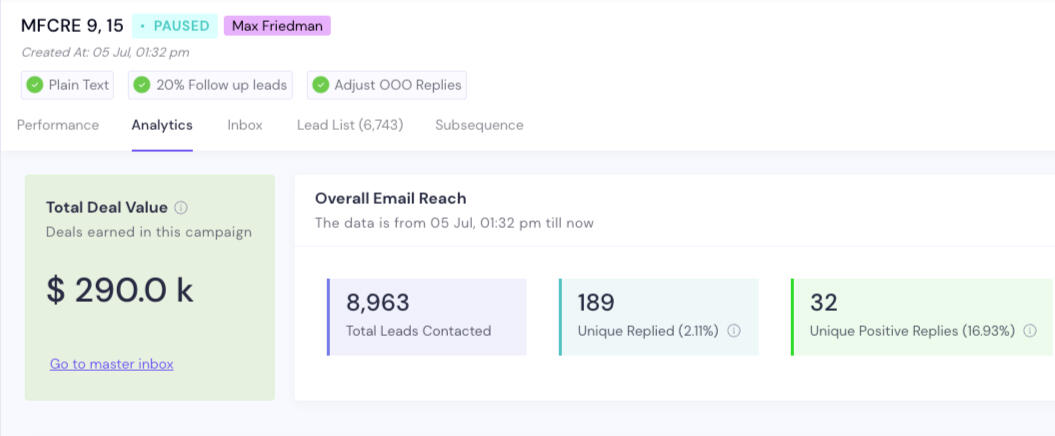Select the green check on 20% Follow up leads
1055x436 pixels.
coord(142,85)
